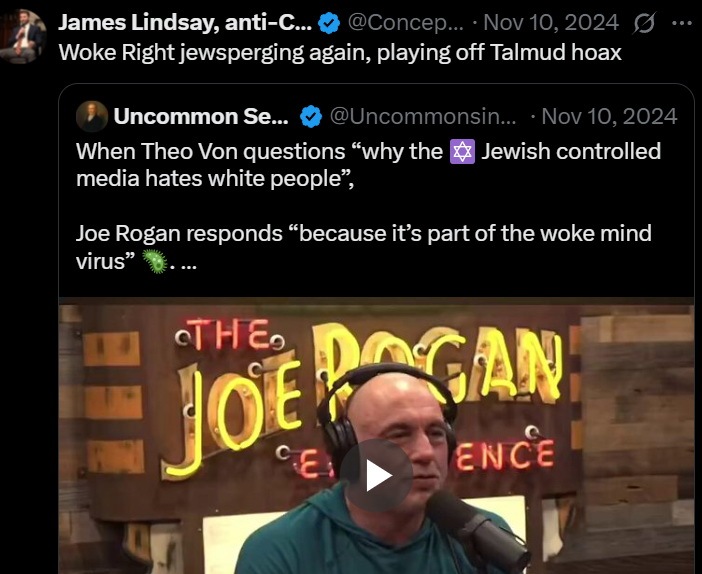702x574 pixels.
Task: Open the quoted post's Nov 10, 2024 timestamp
Action: 609,116
